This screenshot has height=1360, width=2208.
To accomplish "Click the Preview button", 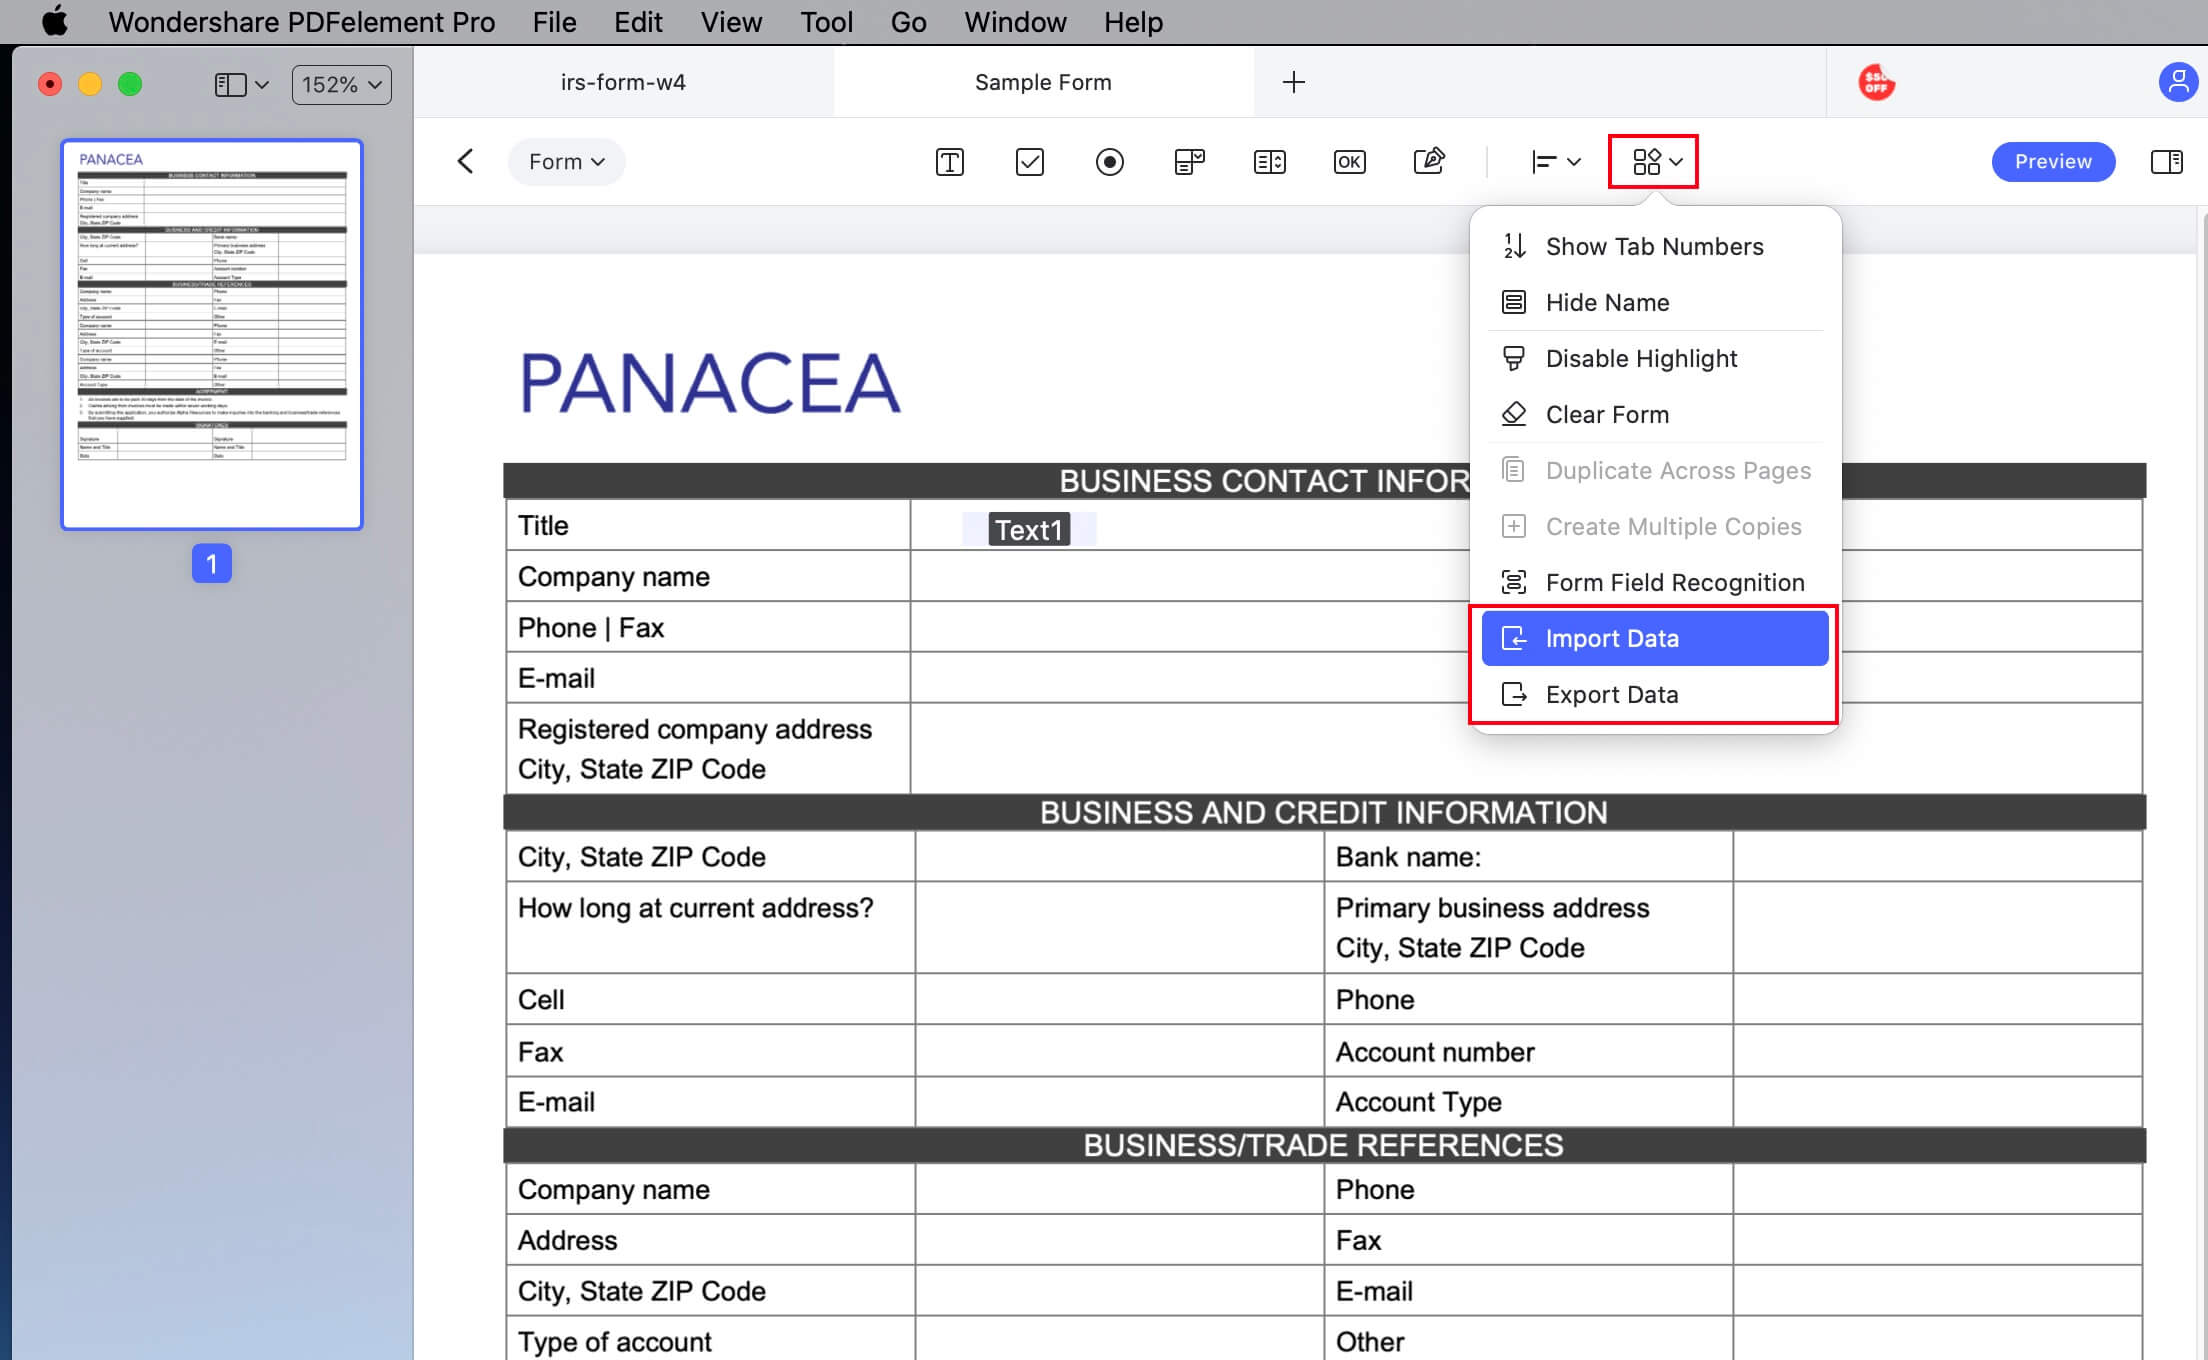I will coord(2052,162).
